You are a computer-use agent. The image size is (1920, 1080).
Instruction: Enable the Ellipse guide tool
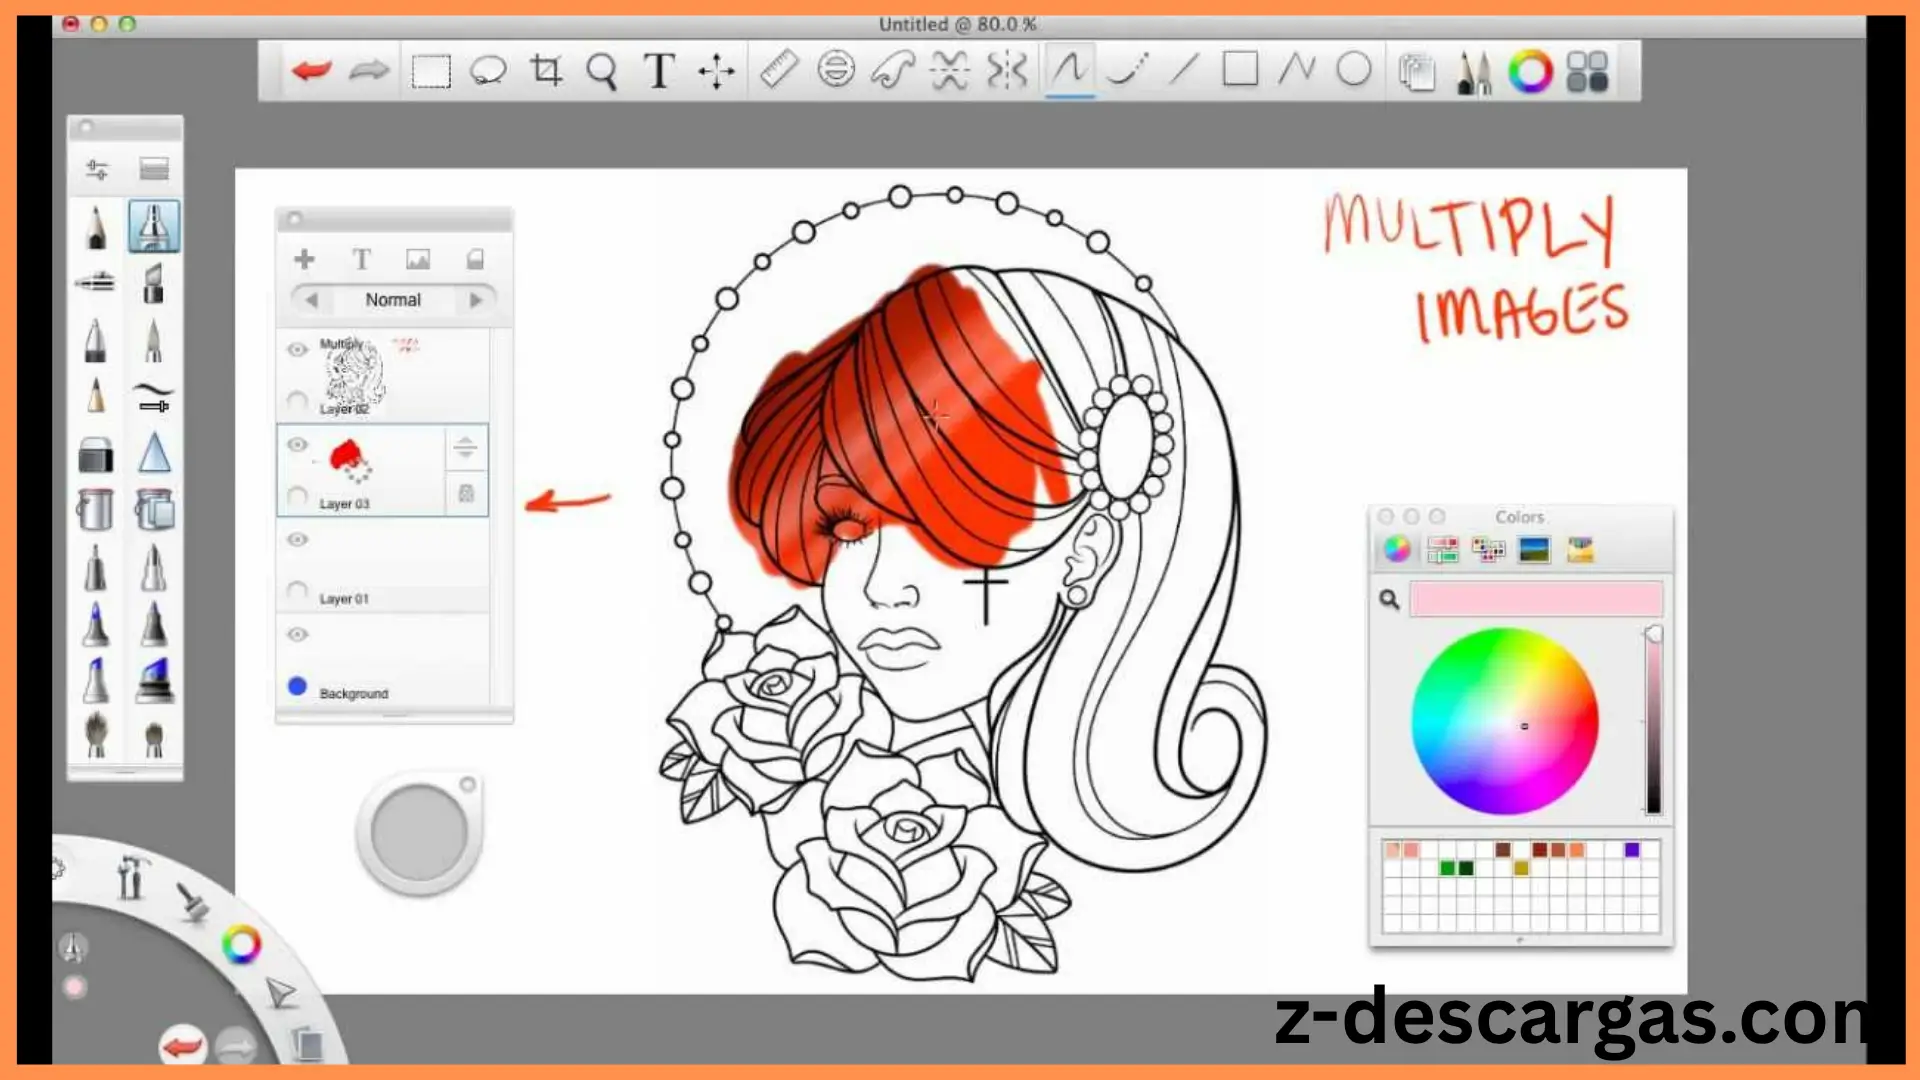[836, 70]
